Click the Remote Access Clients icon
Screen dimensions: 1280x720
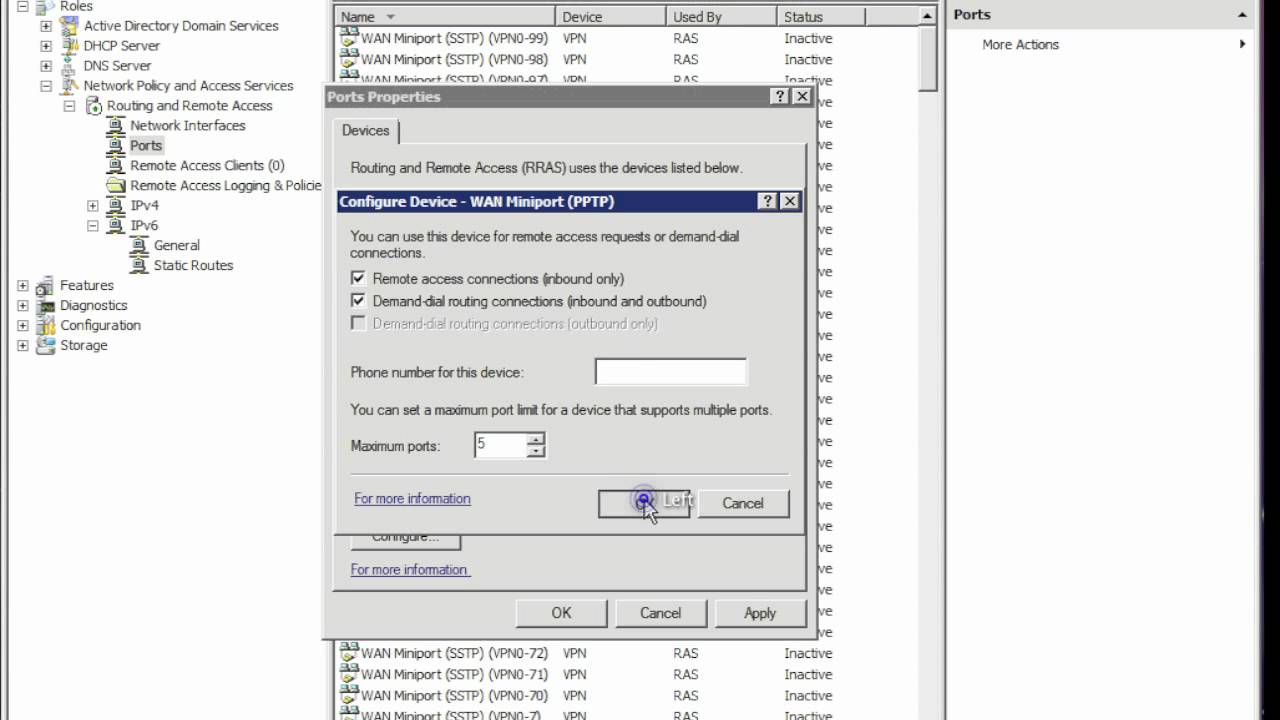tap(116, 166)
